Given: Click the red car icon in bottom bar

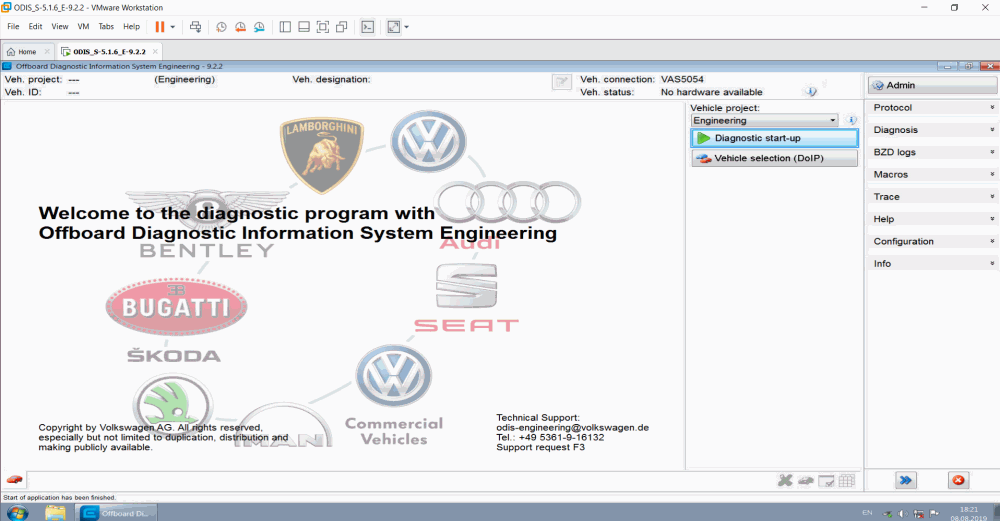Looking at the screenshot, I should (x=14, y=480).
